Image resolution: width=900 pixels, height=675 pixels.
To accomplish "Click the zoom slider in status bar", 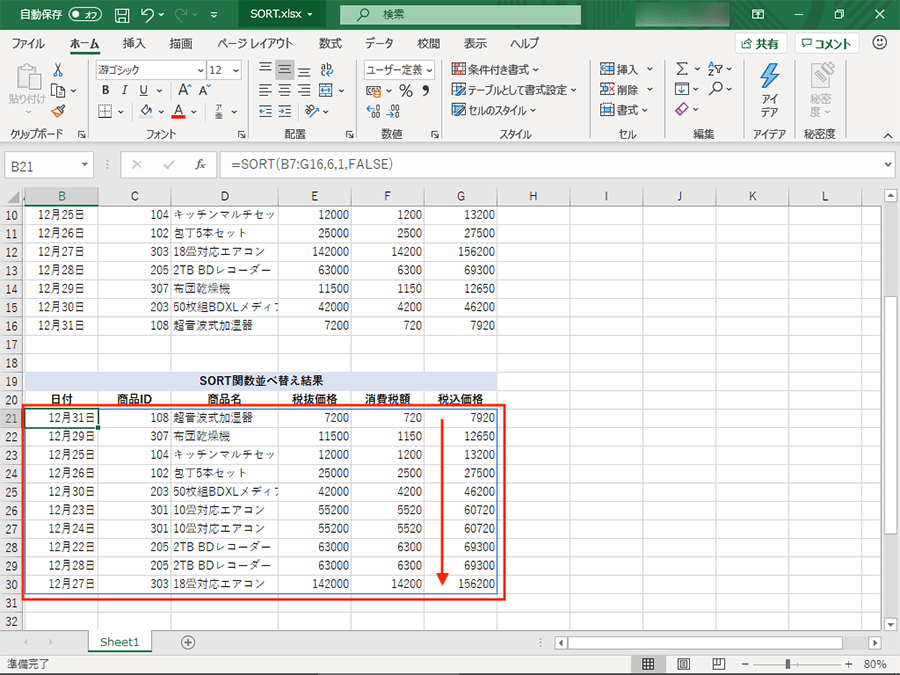I will [788, 664].
